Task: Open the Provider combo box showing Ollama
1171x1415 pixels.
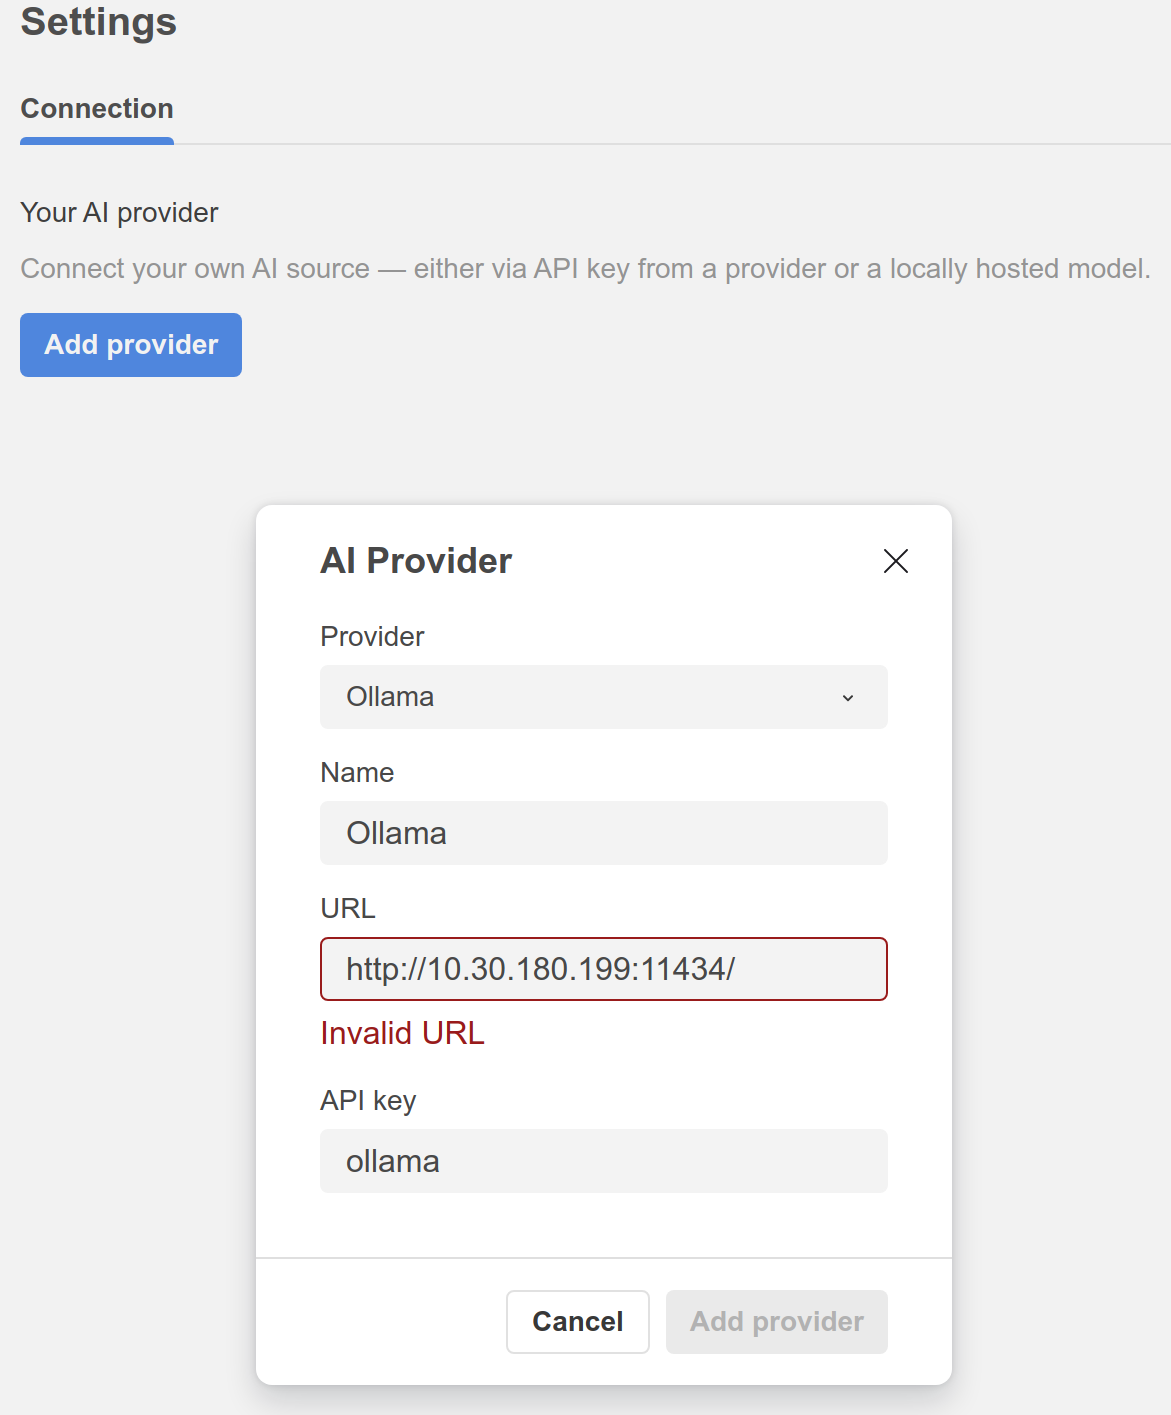Action: (590, 697)
